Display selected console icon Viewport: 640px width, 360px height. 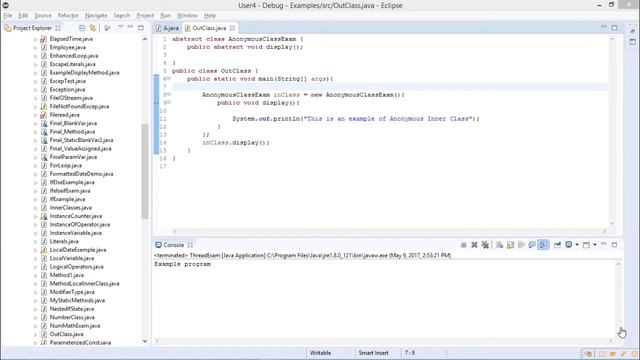[569, 244]
